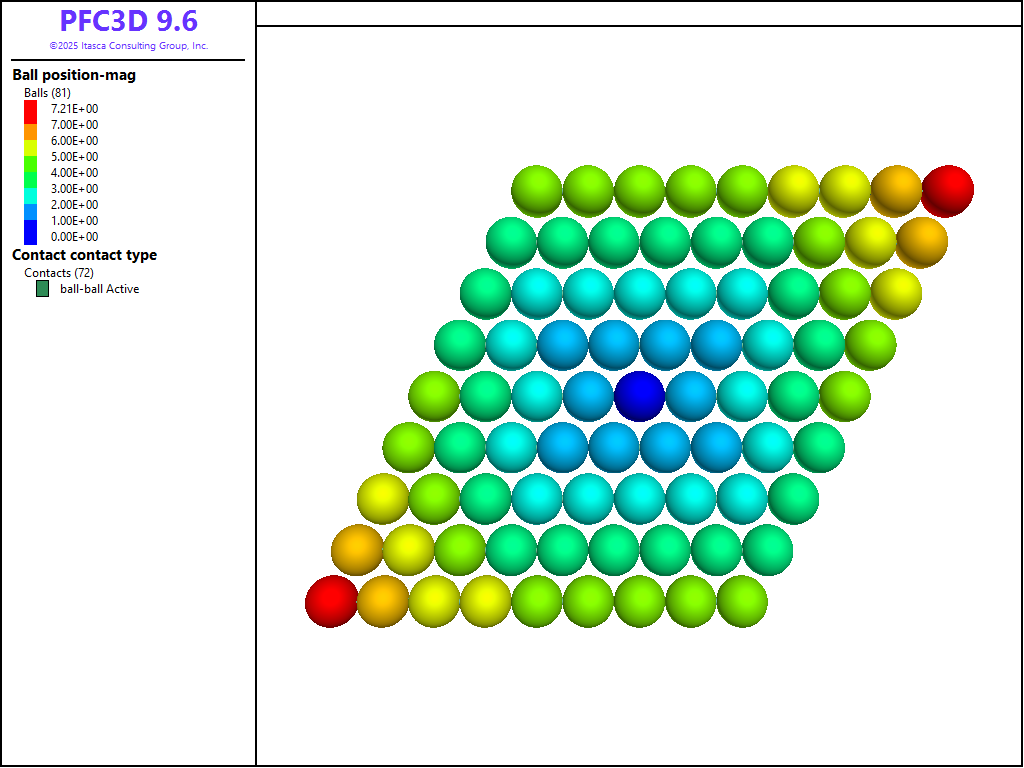Pick the red ball at bottom-left corner
The width and height of the screenshot is (1024, 768).
tap(331, 601)
